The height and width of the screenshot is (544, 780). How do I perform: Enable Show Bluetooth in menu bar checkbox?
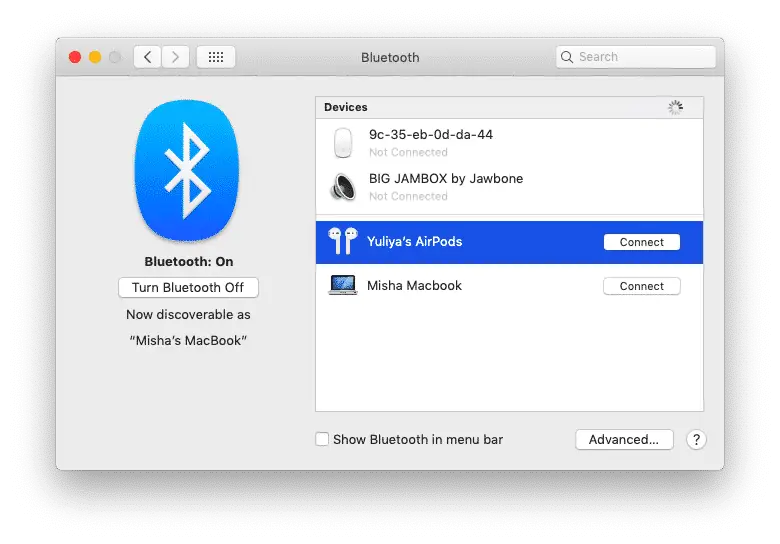coord(322,439)
